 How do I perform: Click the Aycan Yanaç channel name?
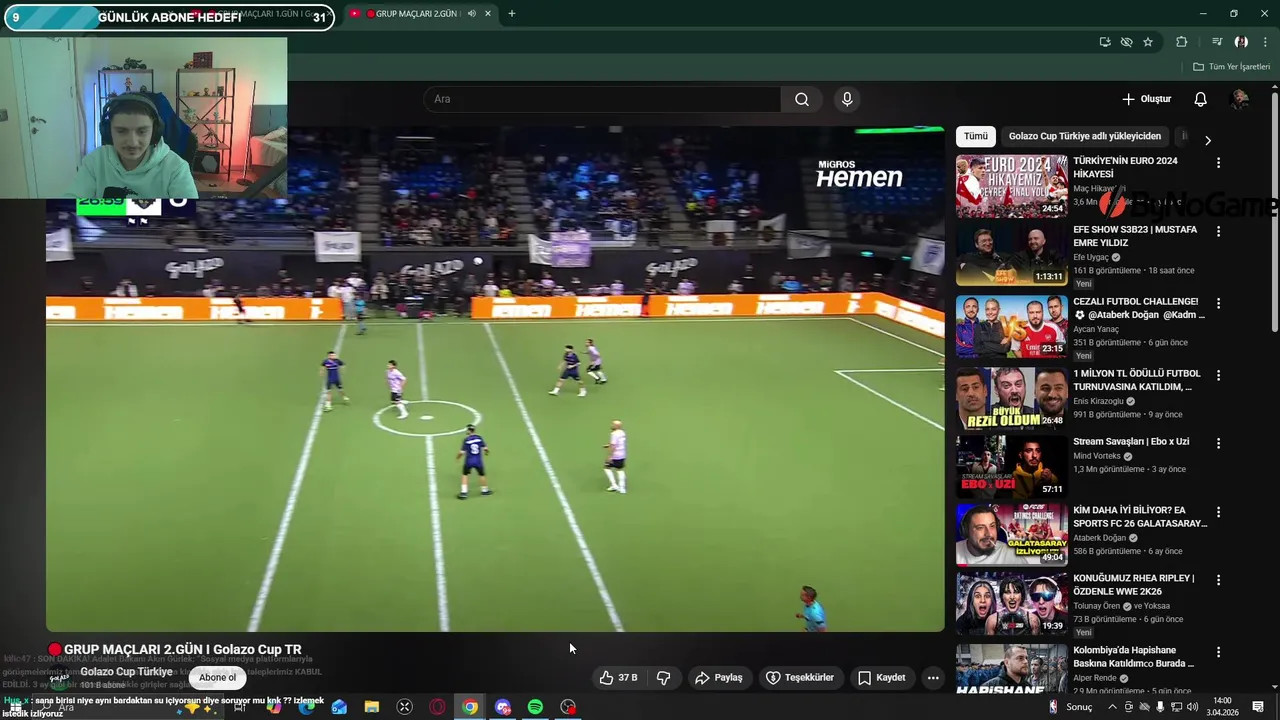[1097, 329]
